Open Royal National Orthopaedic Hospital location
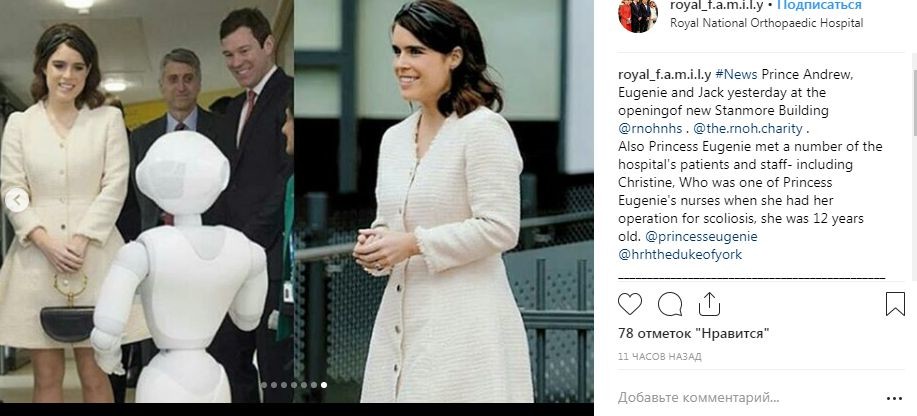The width and height of the screenshot is (917, 416). click(x=766, y=23)
